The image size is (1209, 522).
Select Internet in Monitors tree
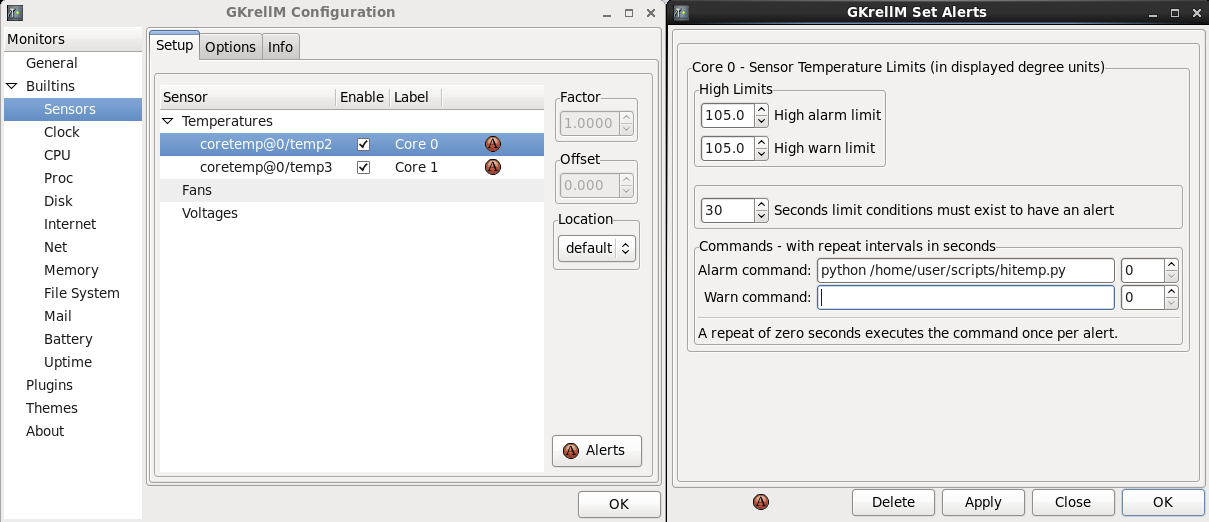coord(70,224)
